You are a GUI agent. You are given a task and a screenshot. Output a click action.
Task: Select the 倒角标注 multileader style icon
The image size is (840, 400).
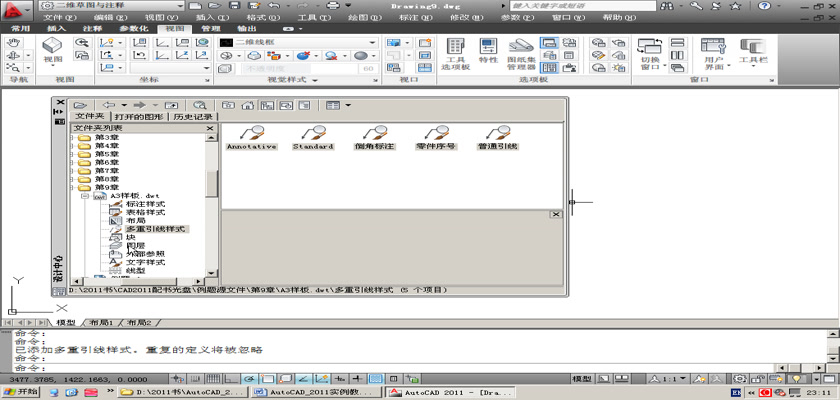pyautogui.click(x=374, y=138)
